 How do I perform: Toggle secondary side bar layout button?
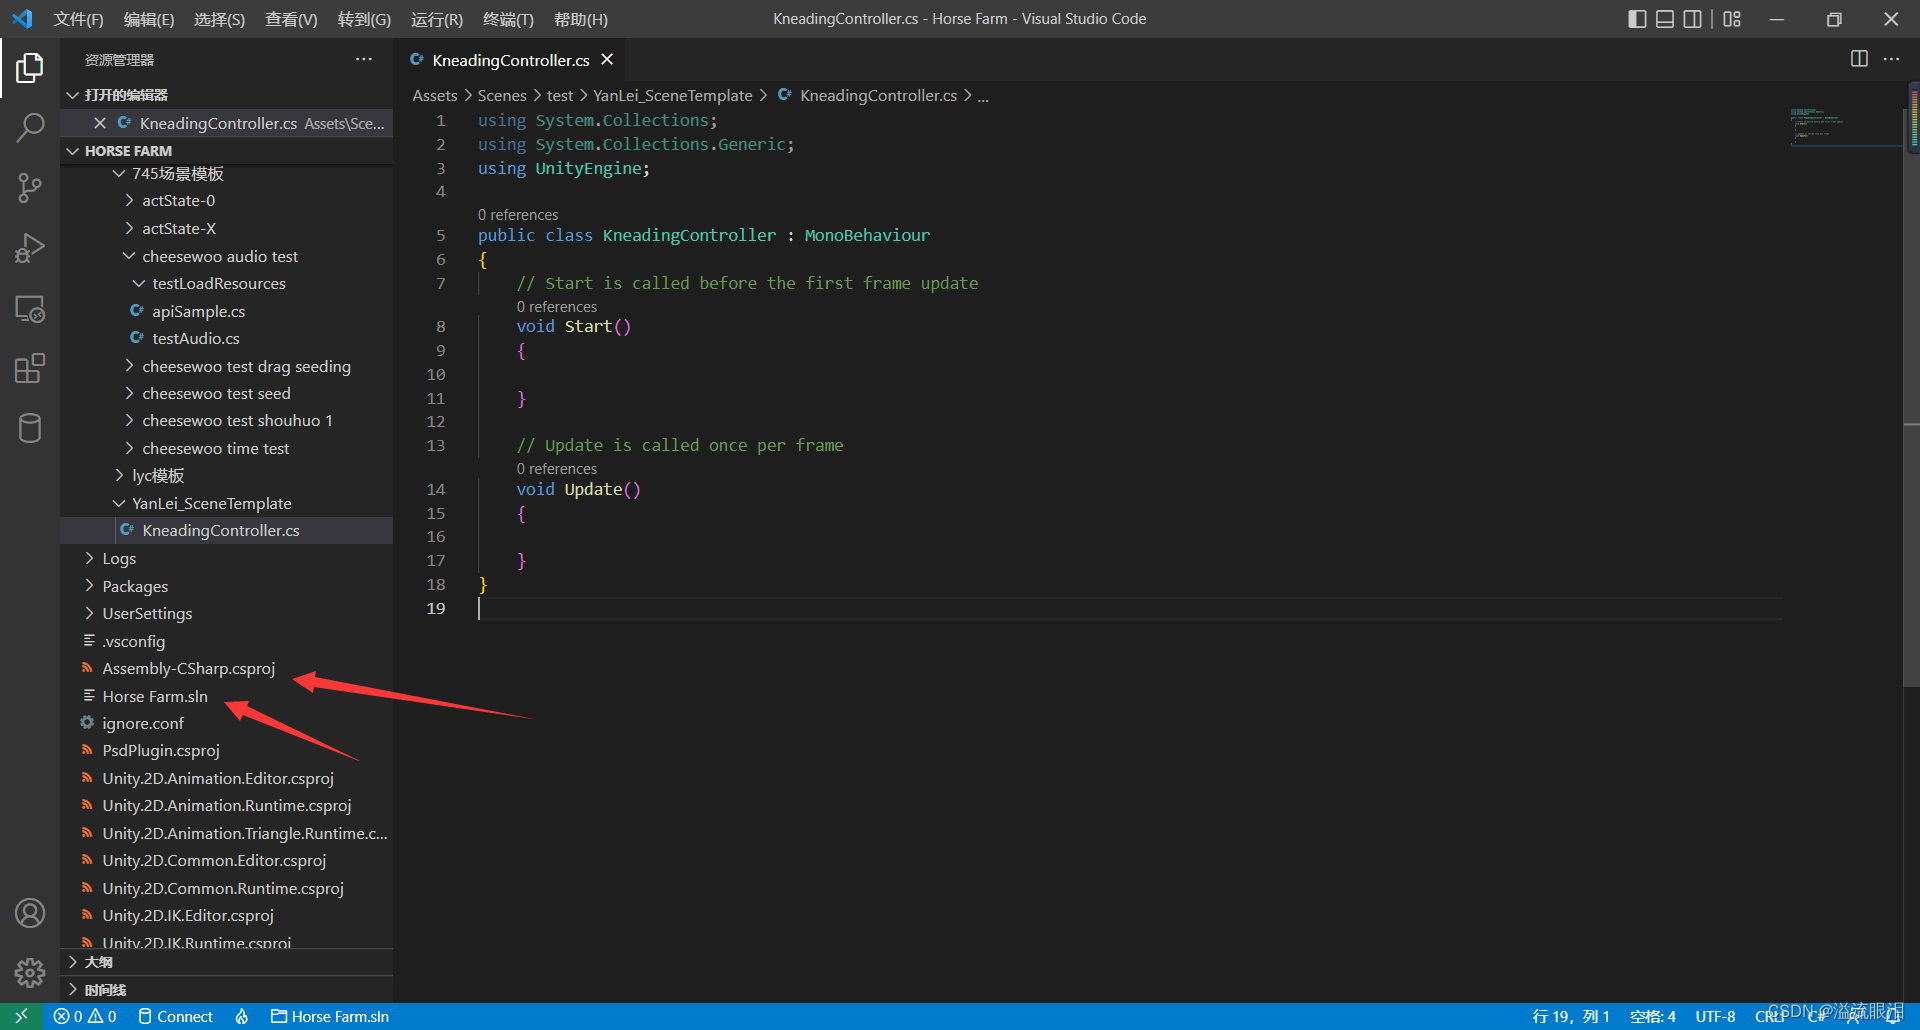coord(1692,19)
